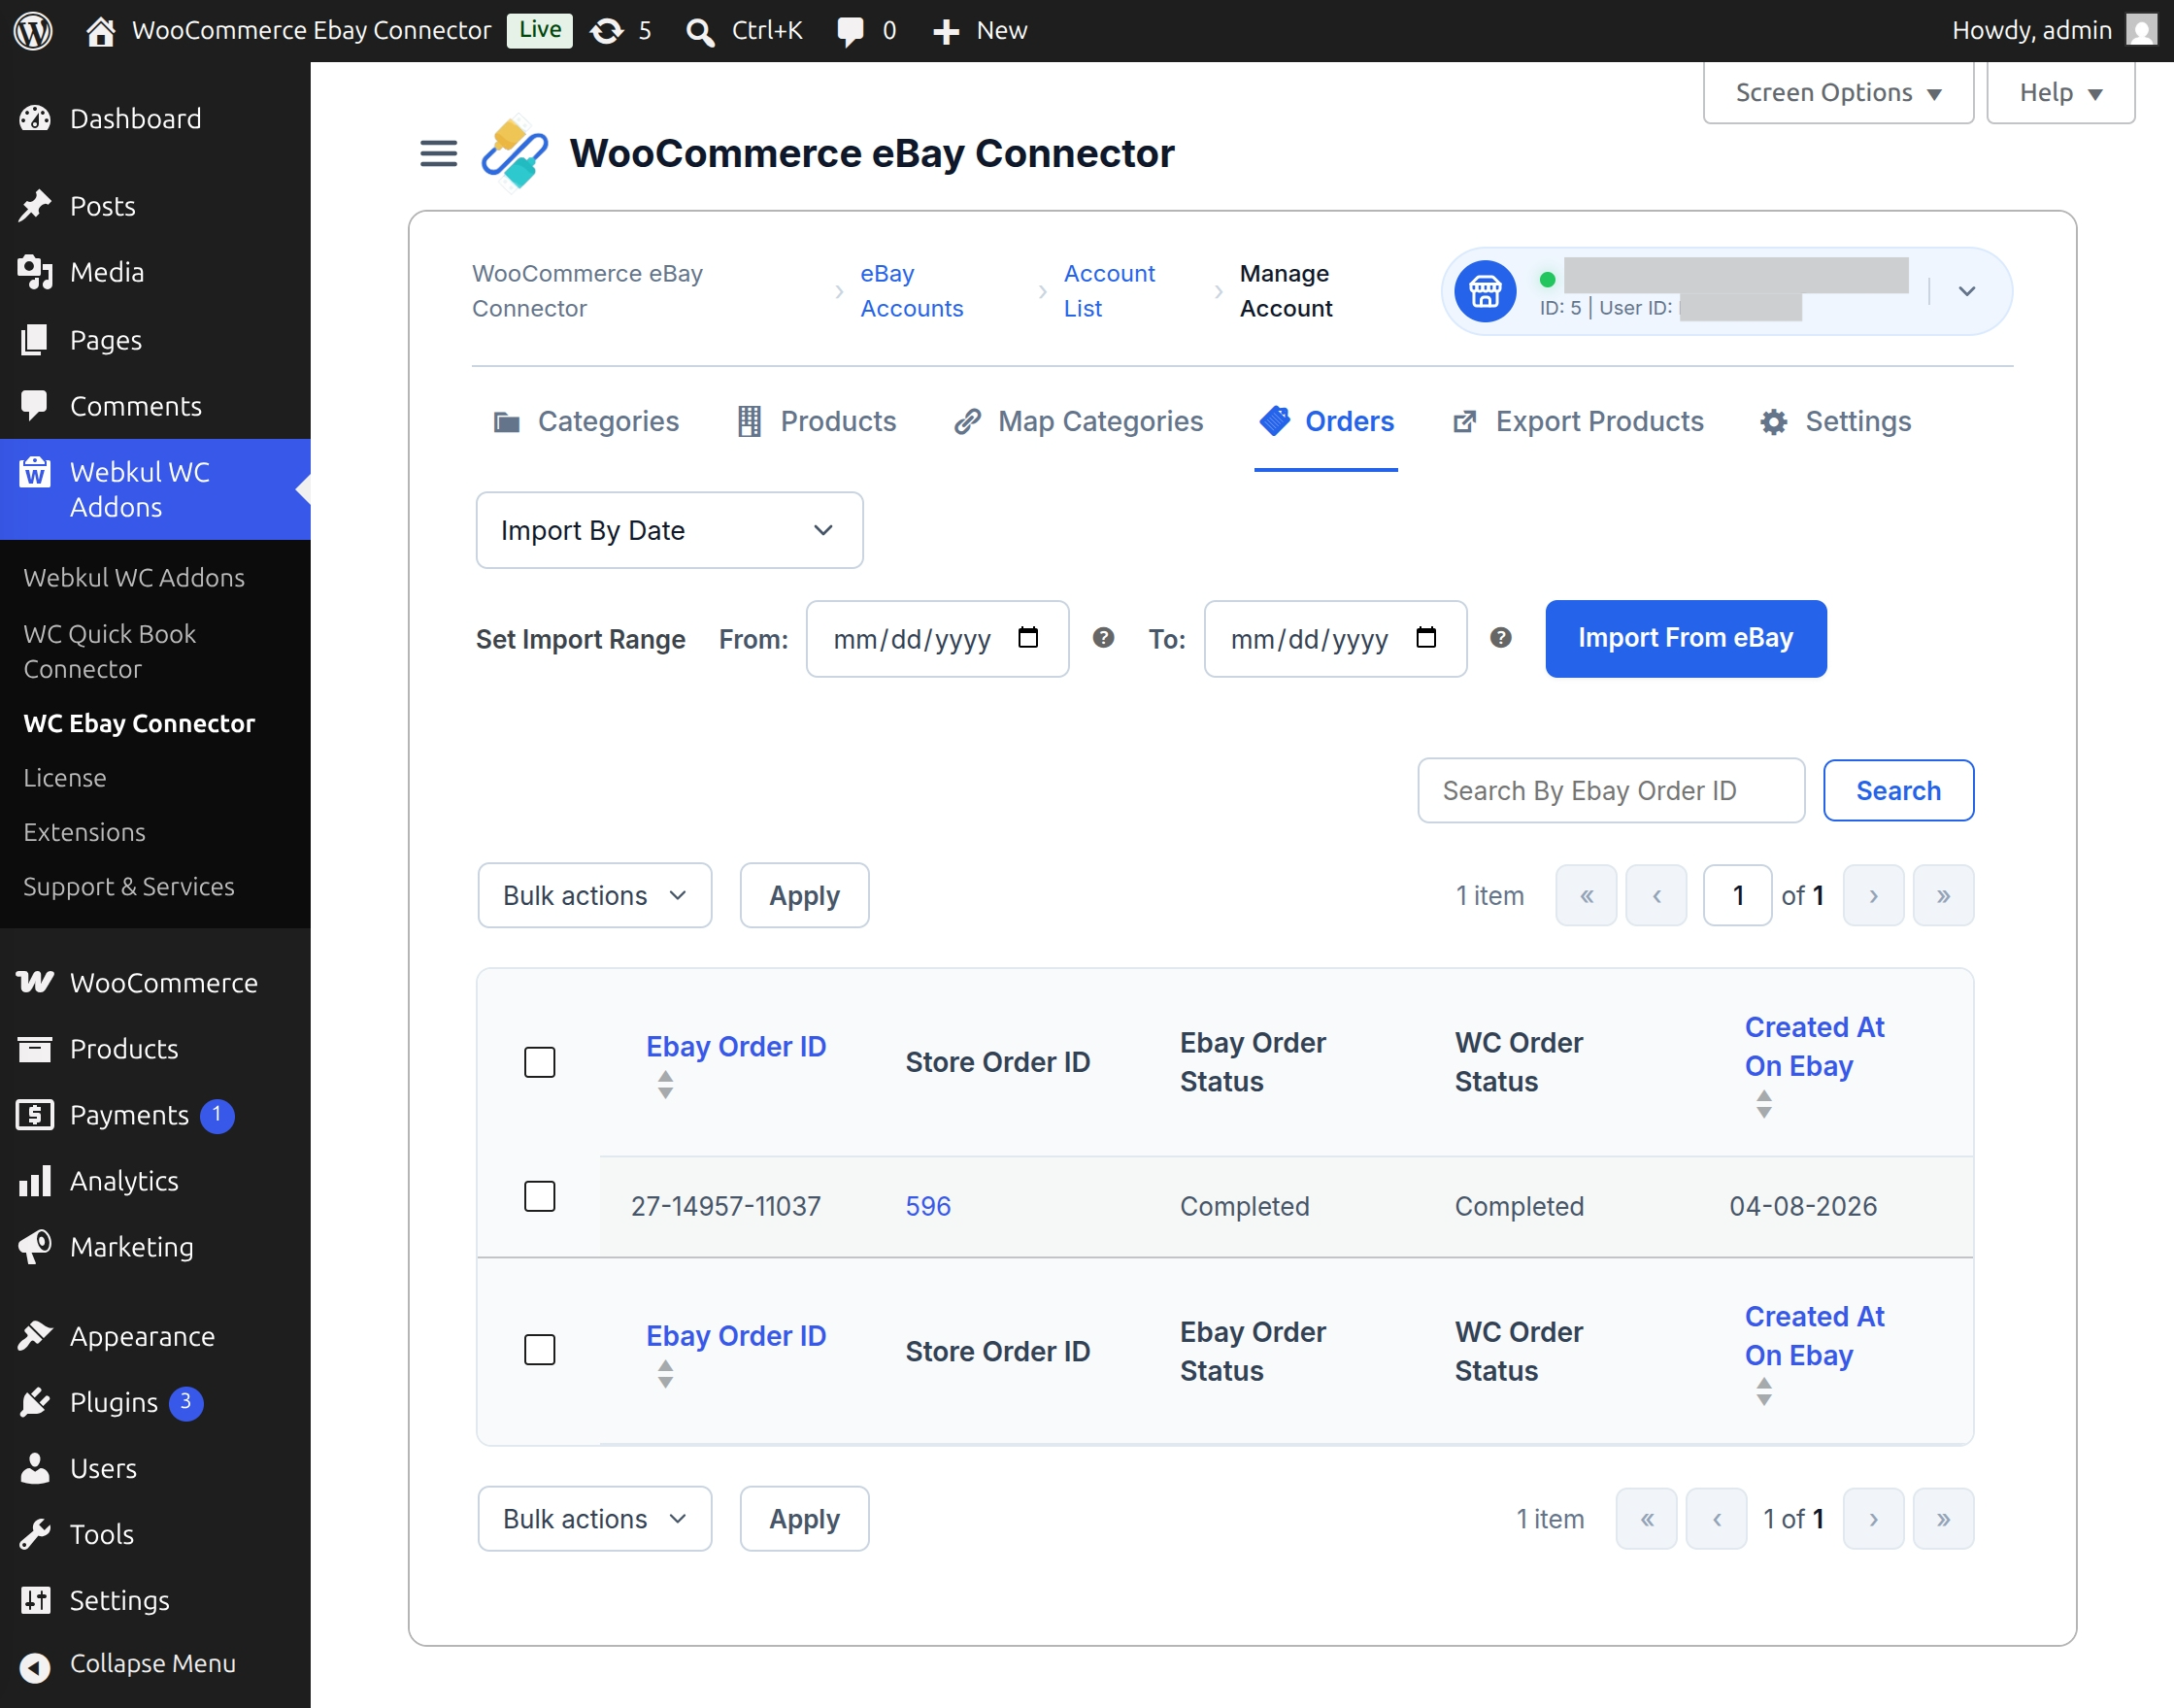Click the Search By Ebay Order ID field
The height and width of the screenshot is (1708, 2174).
pyautogui.click(x=1611, y=791)
